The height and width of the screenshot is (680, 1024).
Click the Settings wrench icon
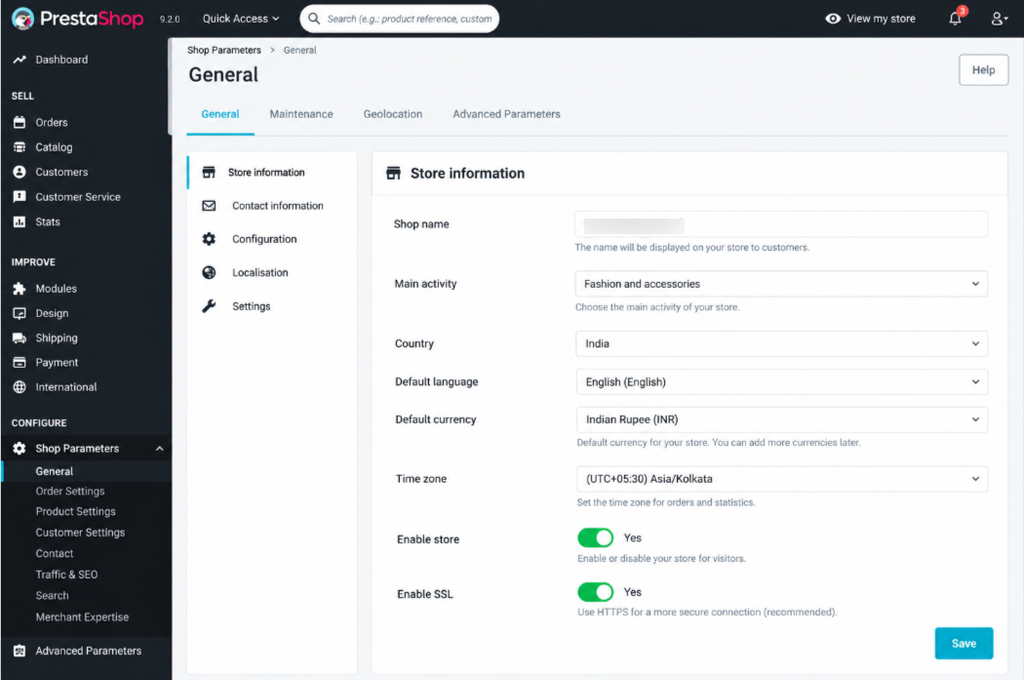coord(209,306)
